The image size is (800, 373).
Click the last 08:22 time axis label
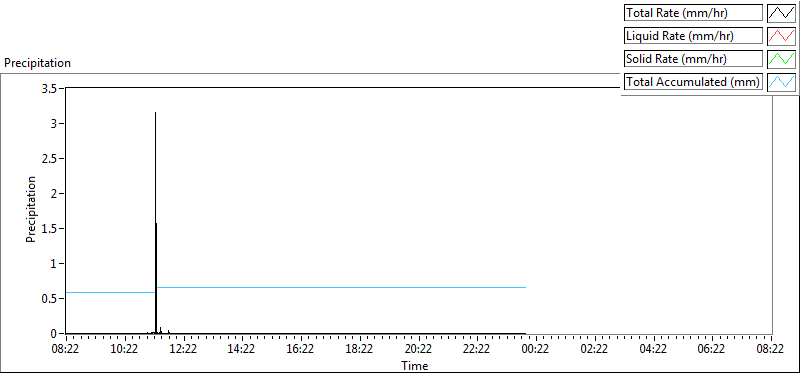[x=771, y=349]
